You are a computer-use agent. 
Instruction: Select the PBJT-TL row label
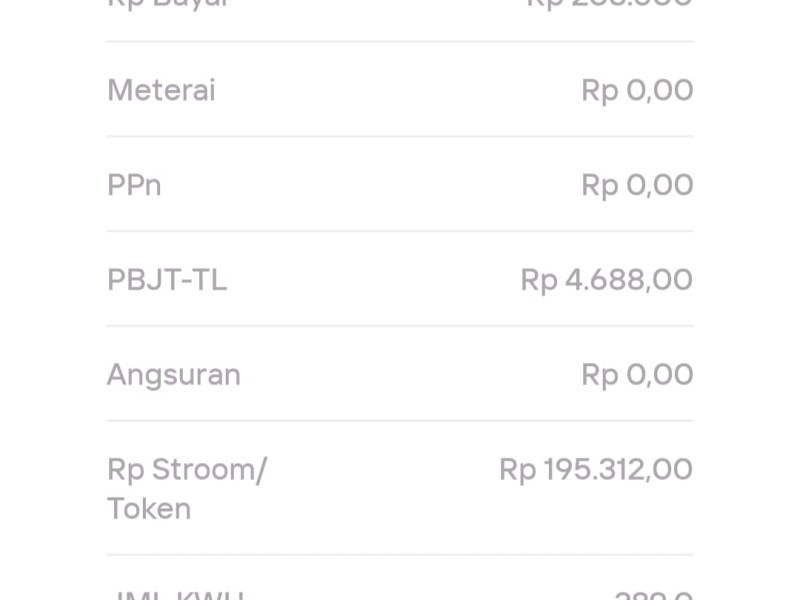[x=167, y=280]
